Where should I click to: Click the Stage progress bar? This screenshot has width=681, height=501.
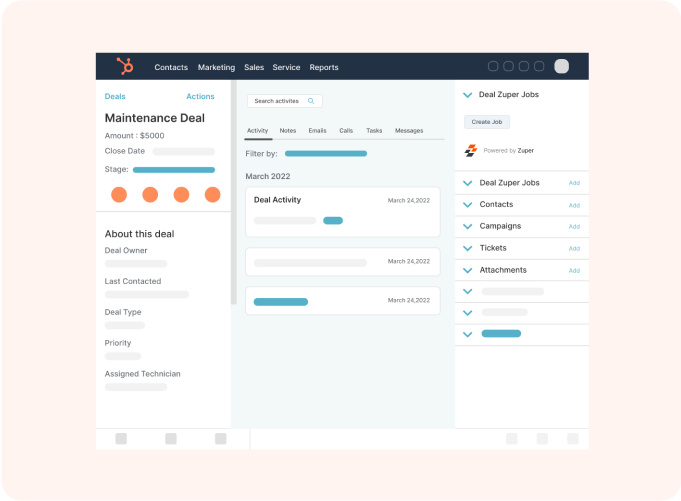tap(174, 170)
